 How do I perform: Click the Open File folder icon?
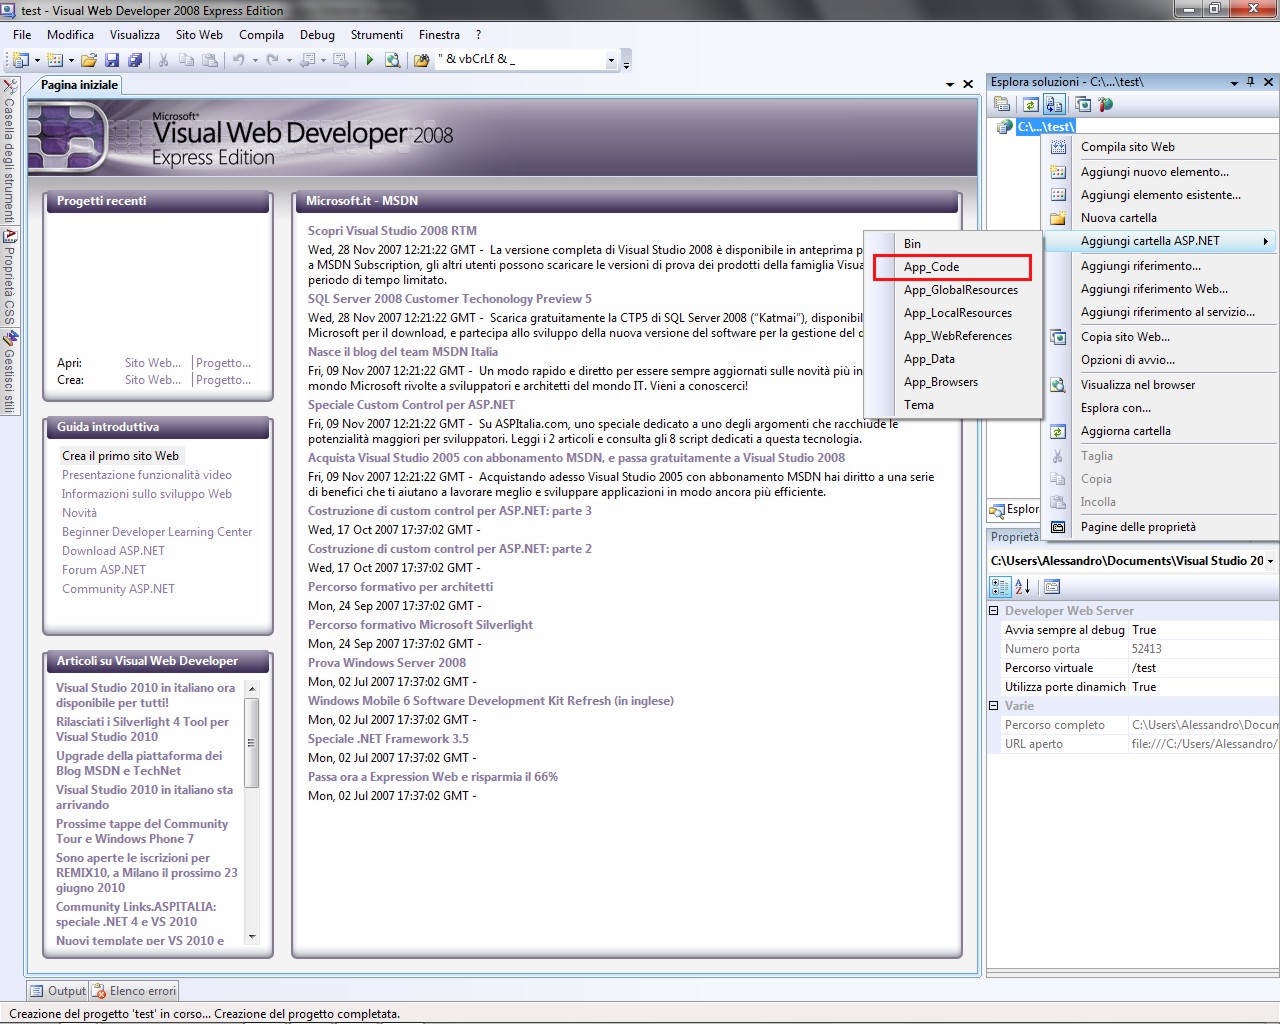pyautogui.click(x=89, y=60)
